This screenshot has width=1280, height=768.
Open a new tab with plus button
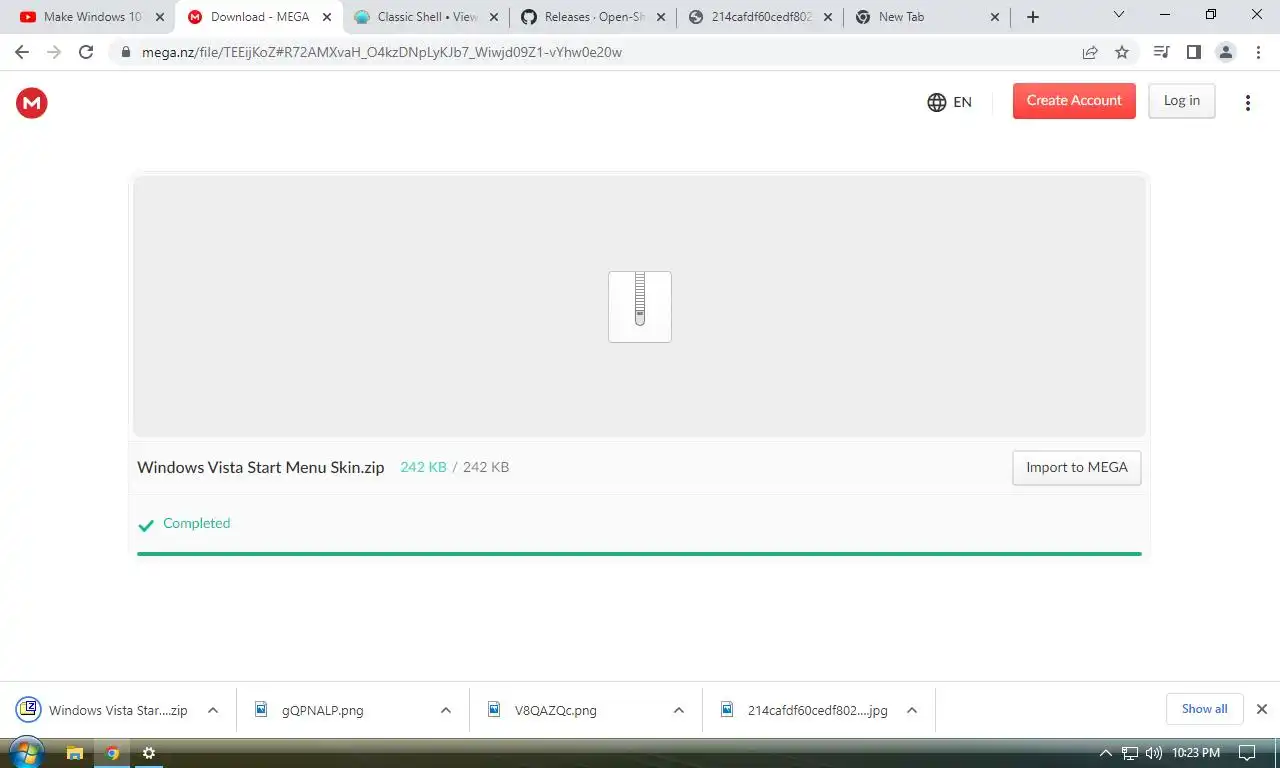coord(1033,17)
